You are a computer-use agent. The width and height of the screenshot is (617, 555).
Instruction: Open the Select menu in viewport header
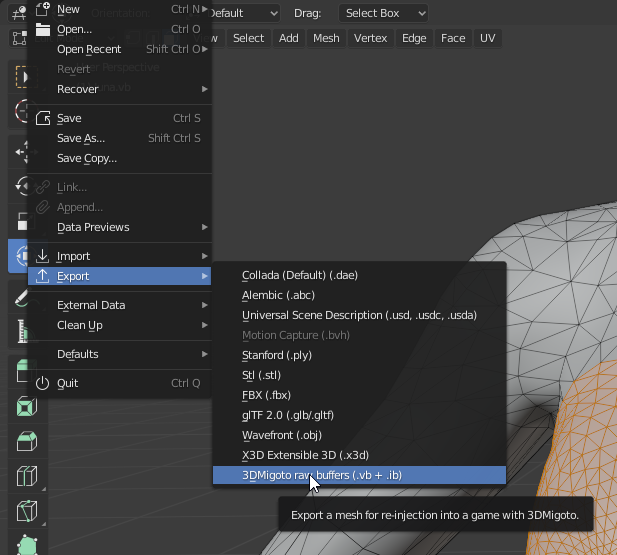point(248,38)
